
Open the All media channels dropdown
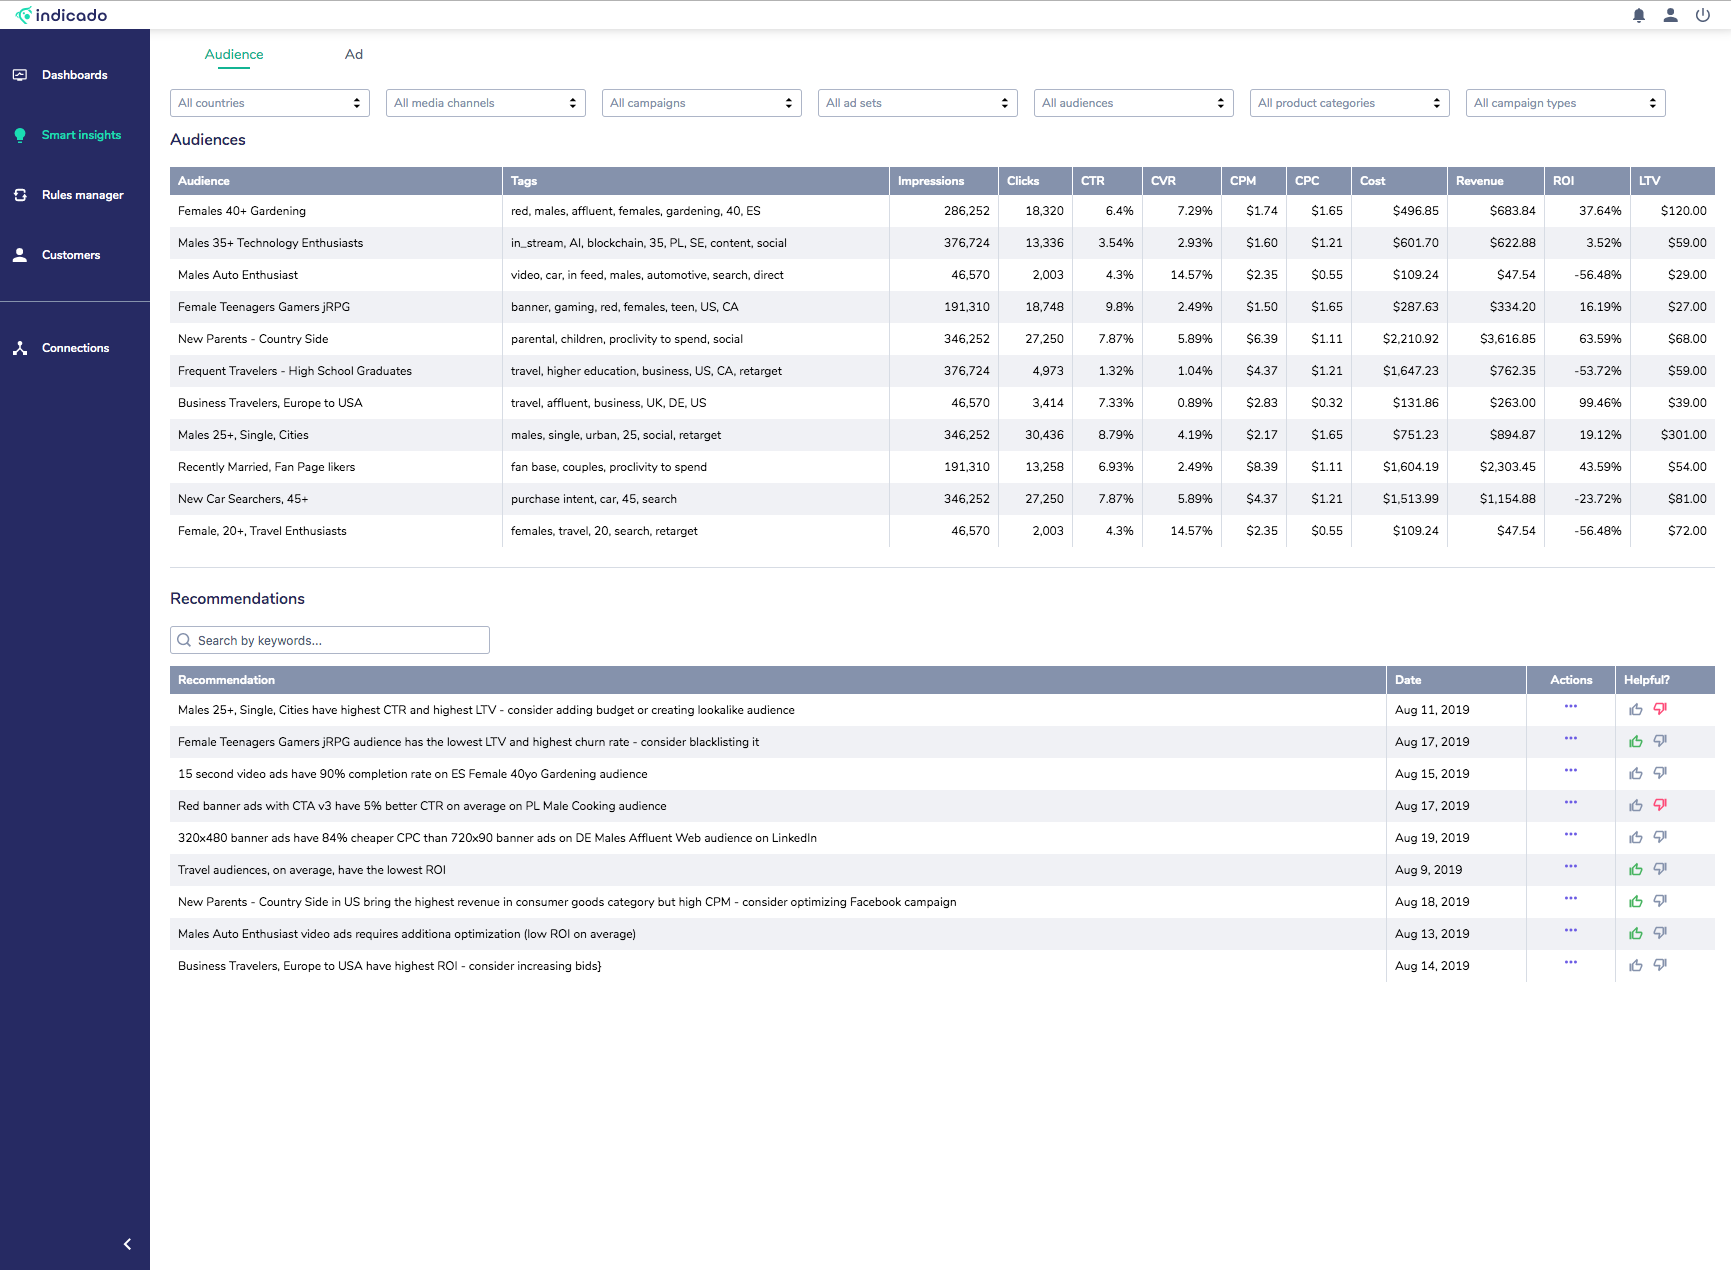[x=486, y=103]
